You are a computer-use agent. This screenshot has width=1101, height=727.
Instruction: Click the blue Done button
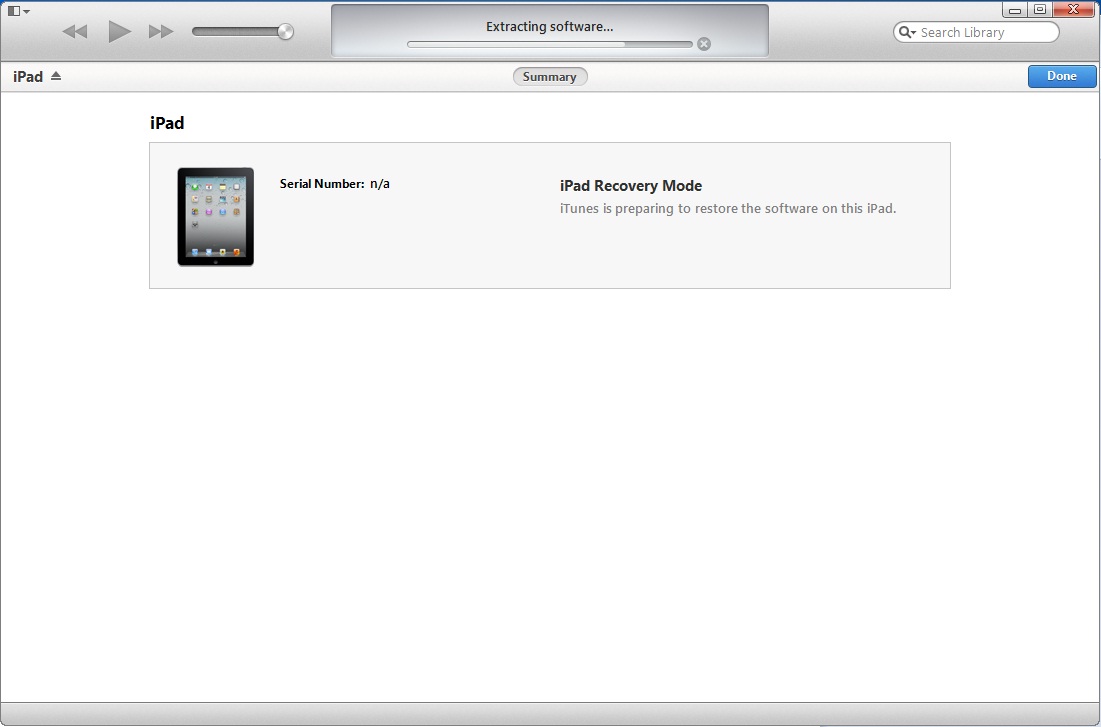pos(1062,76)
